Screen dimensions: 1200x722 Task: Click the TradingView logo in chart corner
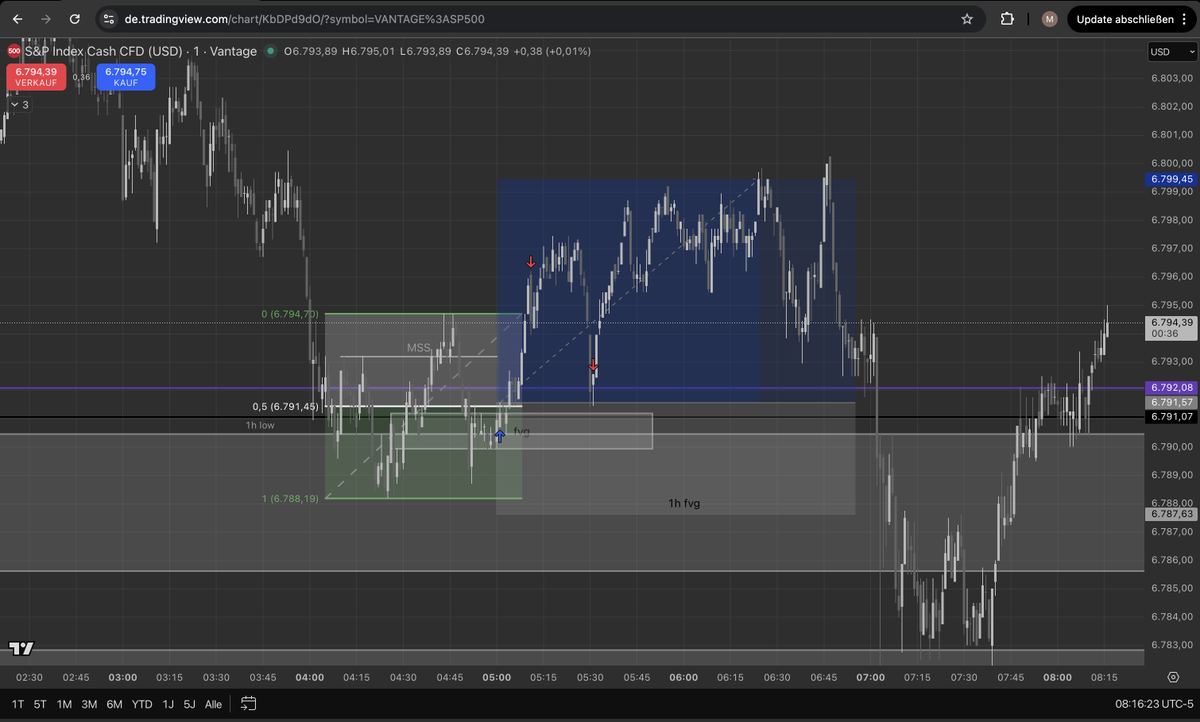pyautogui.click(x=20, y=649)
